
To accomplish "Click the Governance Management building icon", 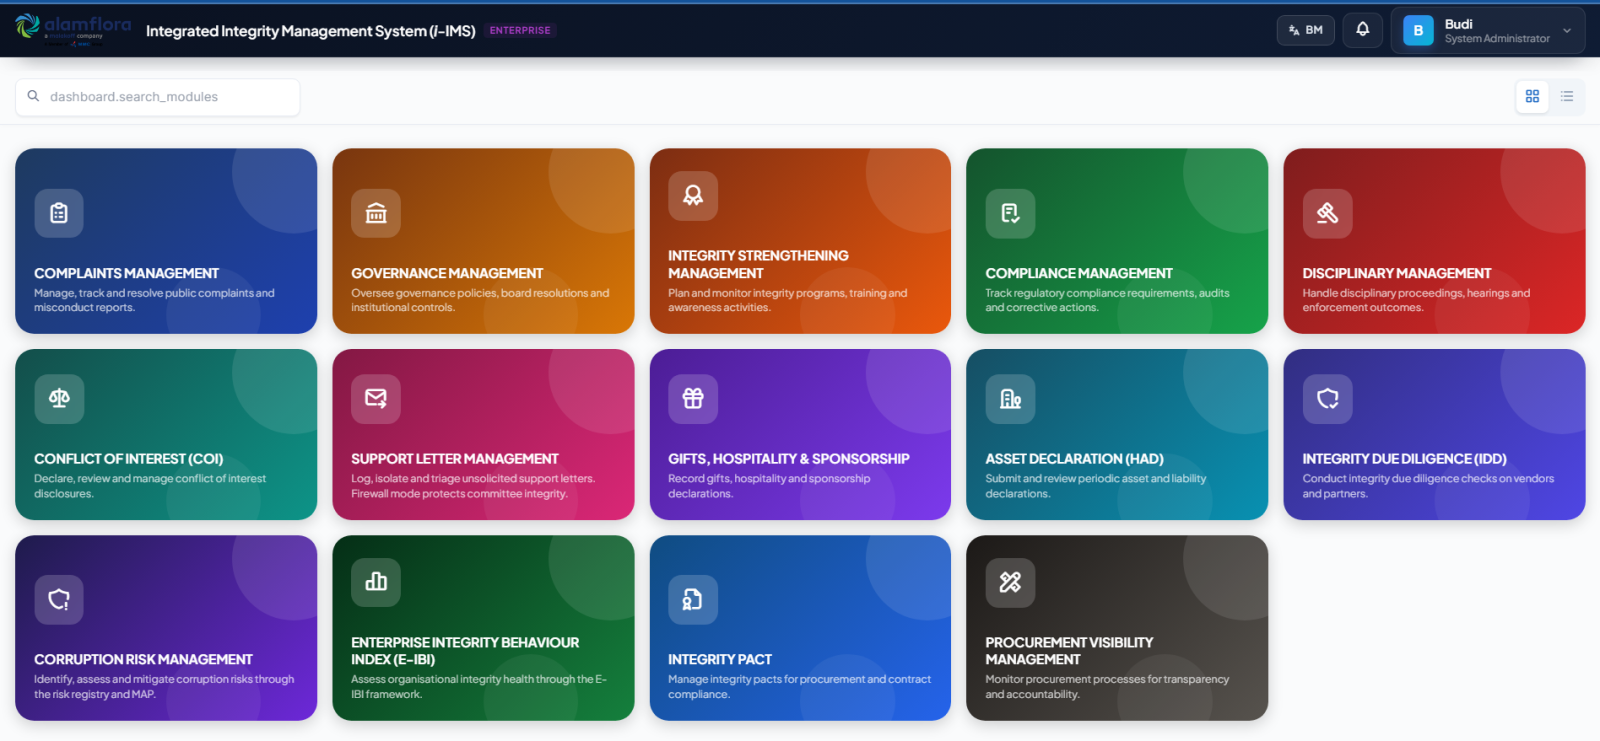I will [x=376, y=213].
